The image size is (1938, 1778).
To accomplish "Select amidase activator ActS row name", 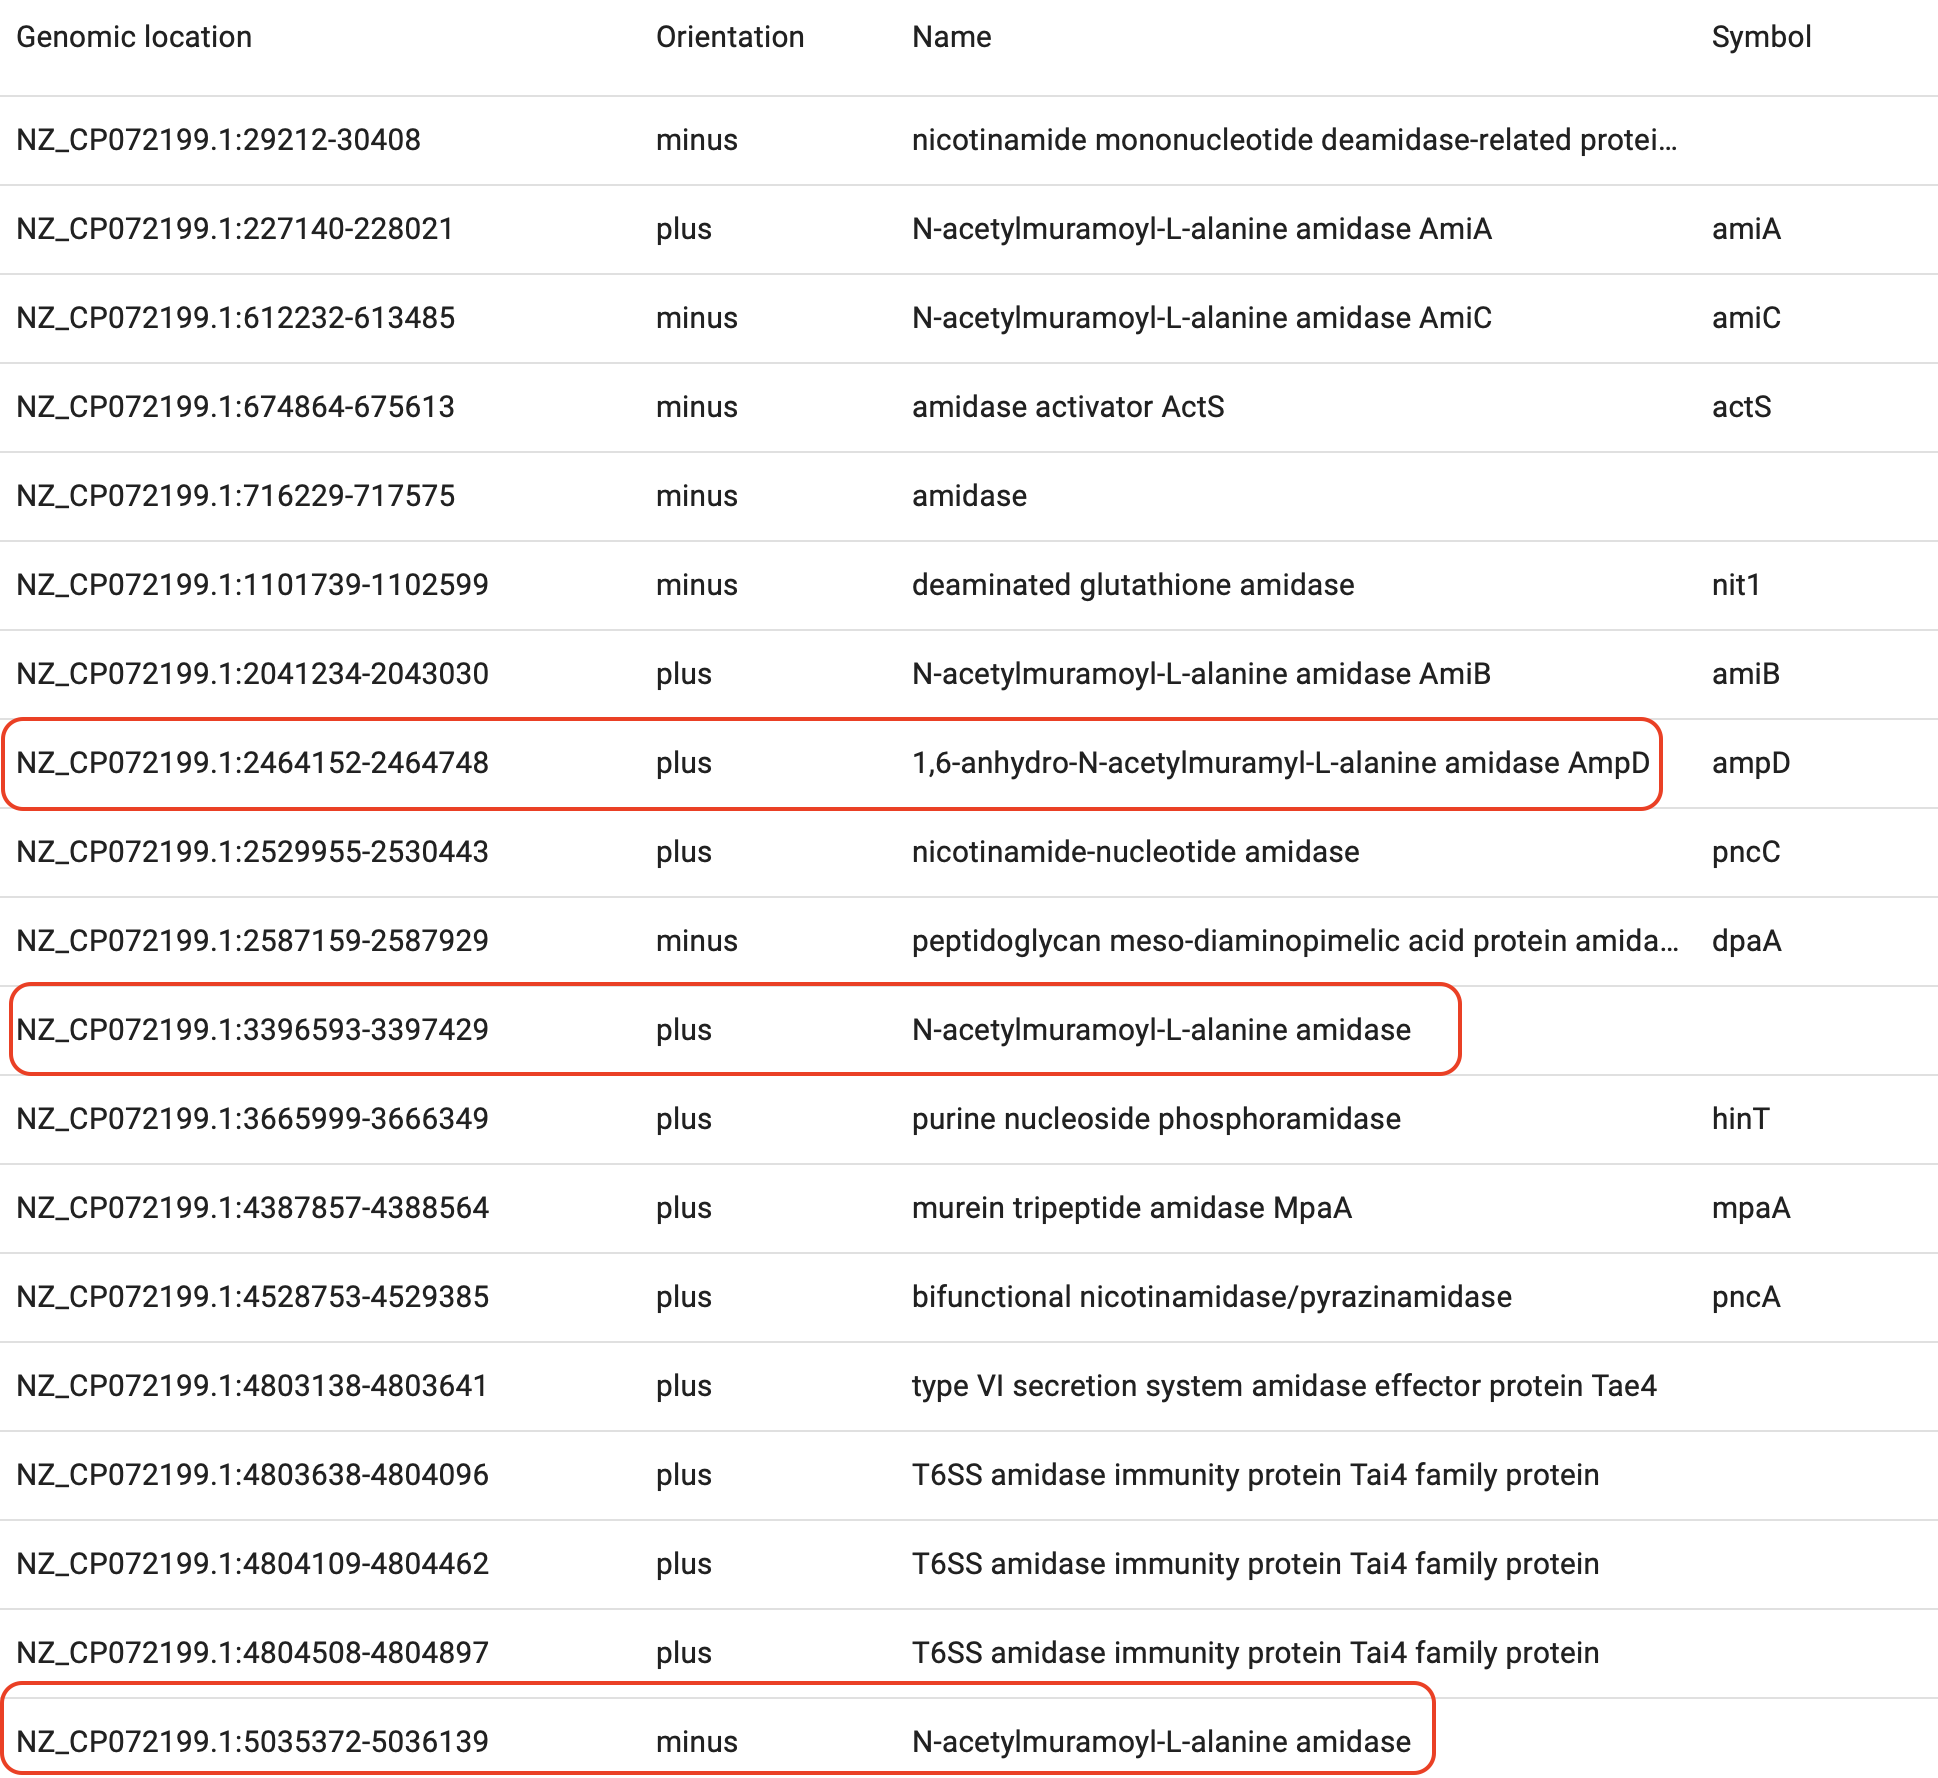I will (1067, 407).
